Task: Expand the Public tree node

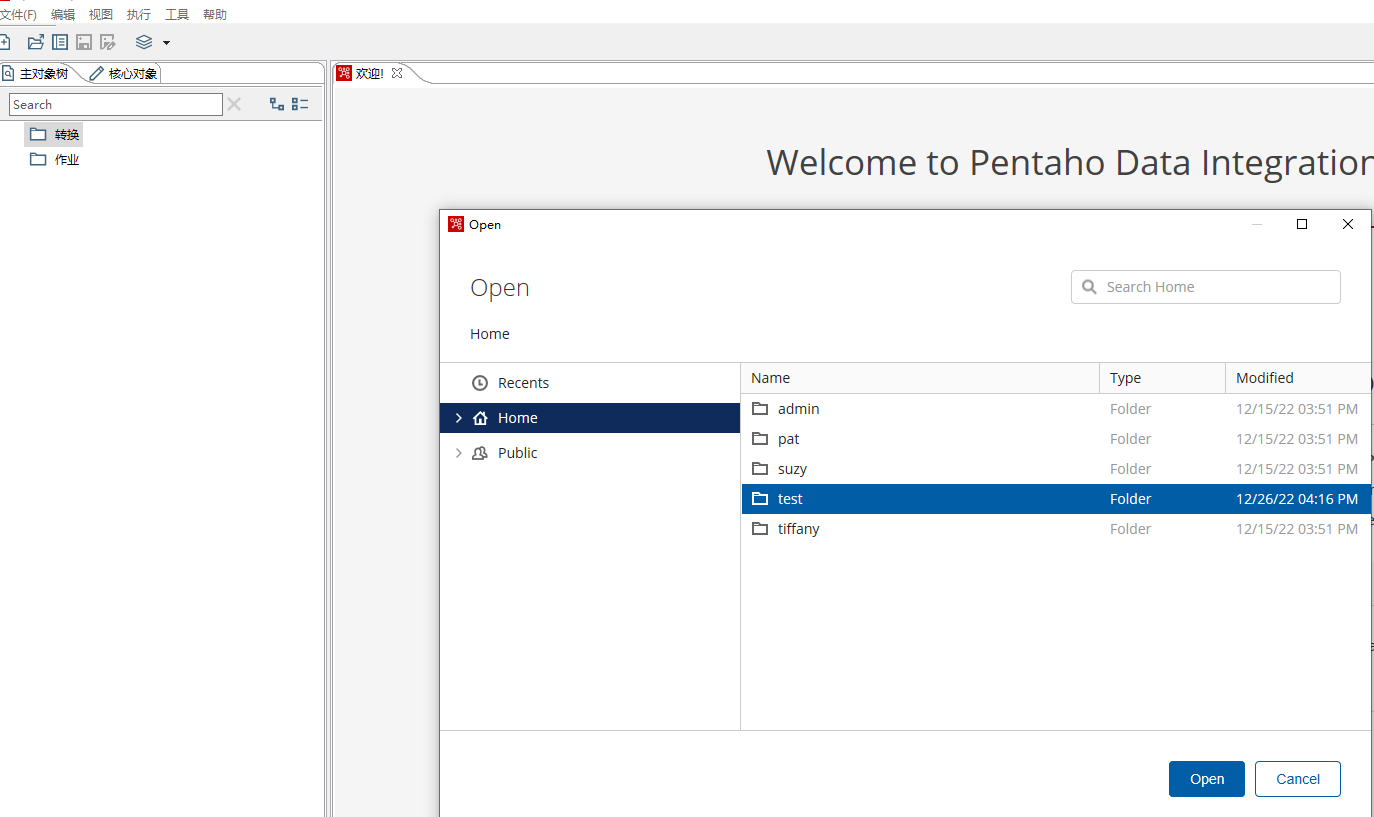Action: [x=459, y=453]
